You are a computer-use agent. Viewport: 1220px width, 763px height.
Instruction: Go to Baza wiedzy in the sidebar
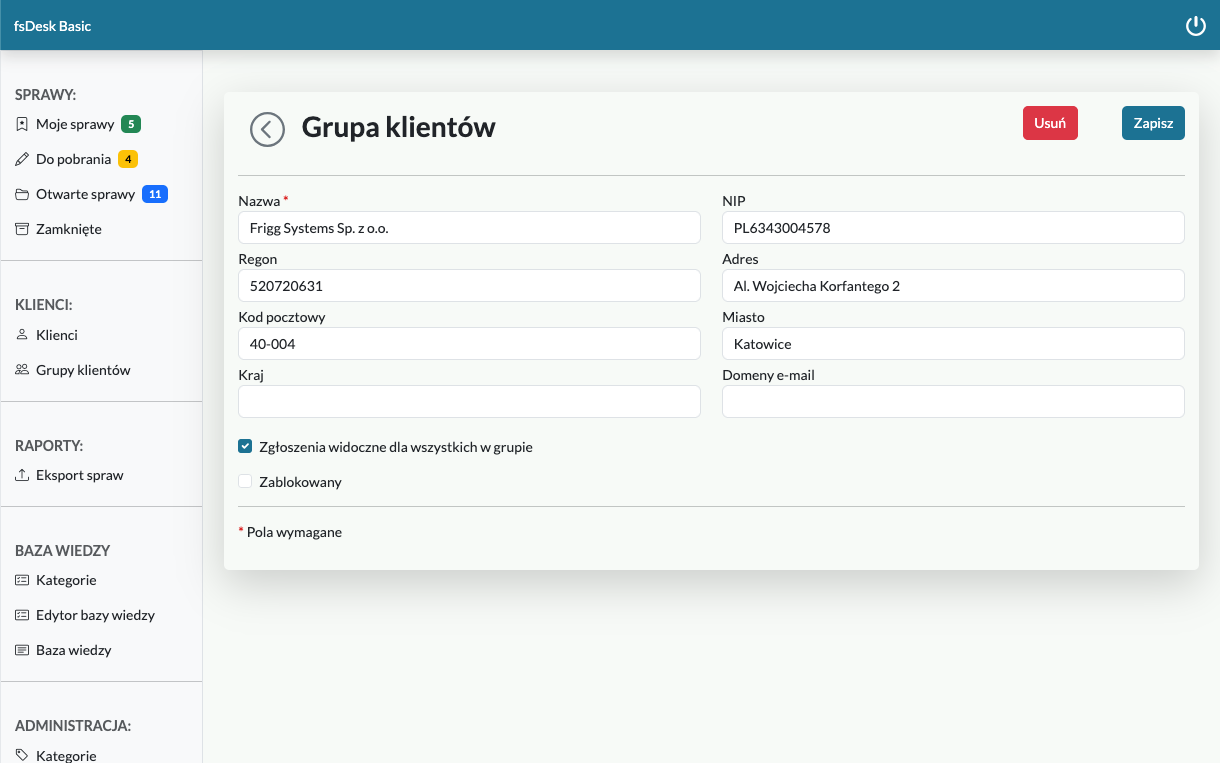73,650
